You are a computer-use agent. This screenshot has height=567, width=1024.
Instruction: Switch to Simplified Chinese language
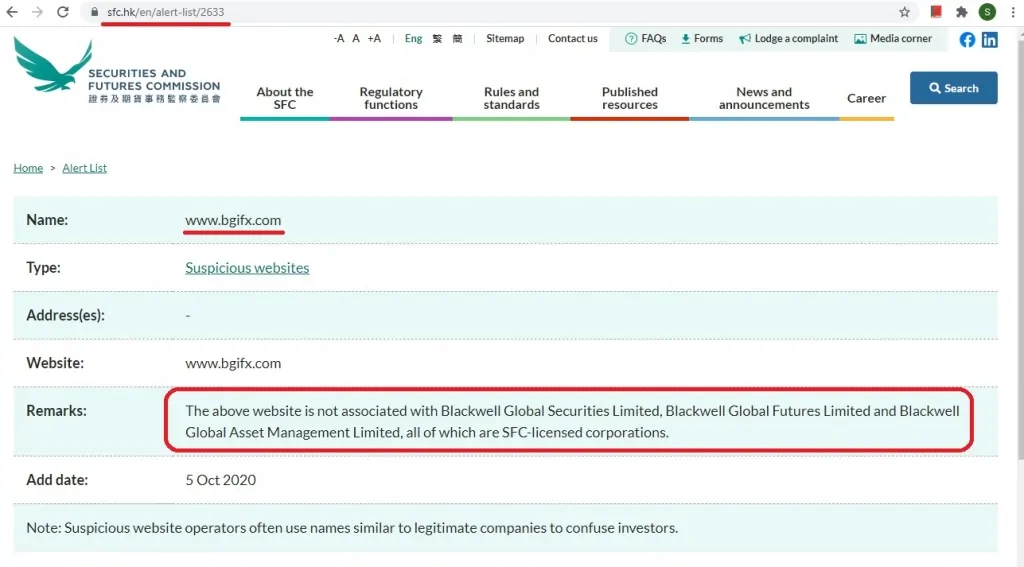[x=457, y=39]
